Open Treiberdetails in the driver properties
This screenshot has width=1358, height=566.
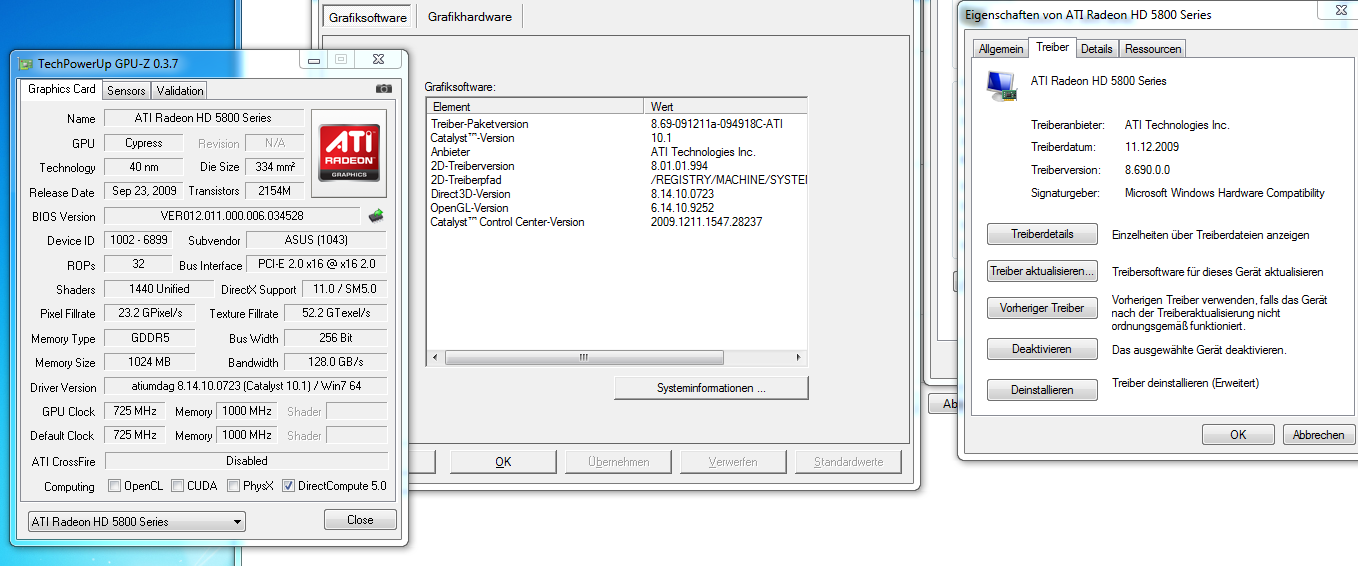click(x=1042, y=234)
